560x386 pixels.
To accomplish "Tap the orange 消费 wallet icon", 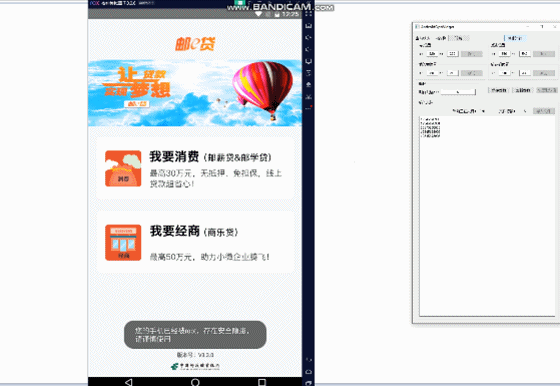I will (x=123, y=169).
